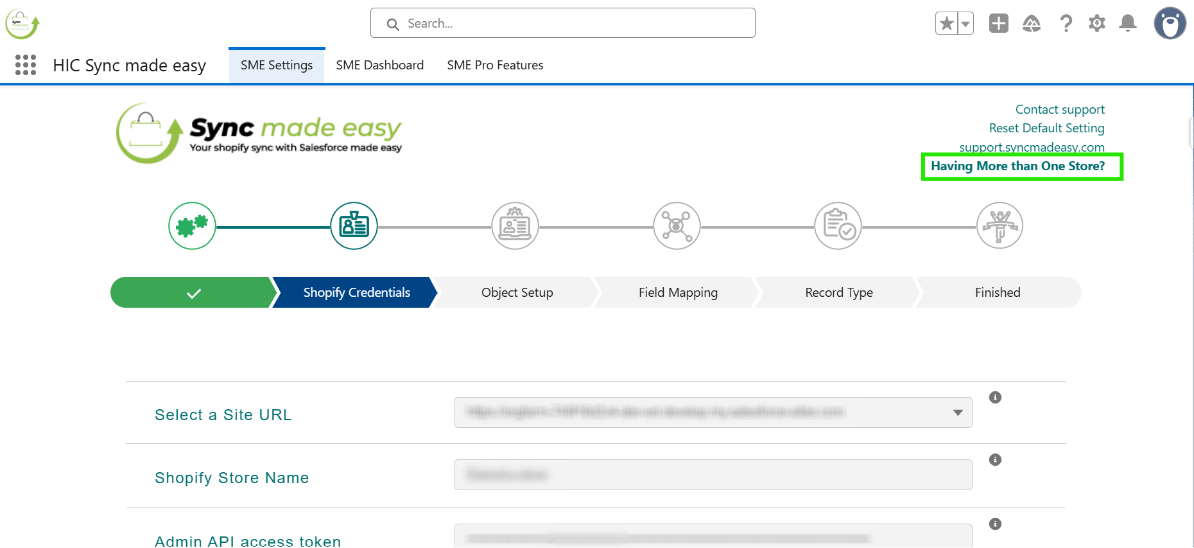The width and height of the screenshot is (1194, 548).
Task: Click the green gears first step icon
Action: (x=192, y=226)
